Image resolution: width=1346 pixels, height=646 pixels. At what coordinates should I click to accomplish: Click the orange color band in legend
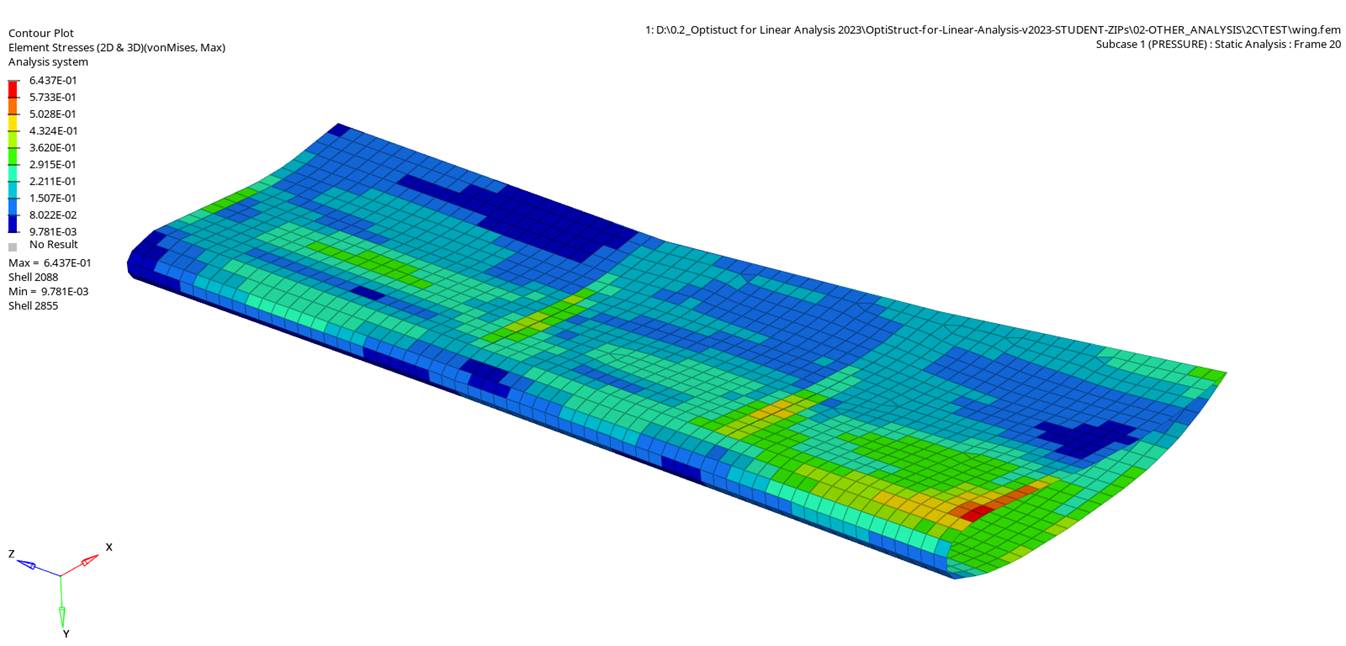click(13, 105)
